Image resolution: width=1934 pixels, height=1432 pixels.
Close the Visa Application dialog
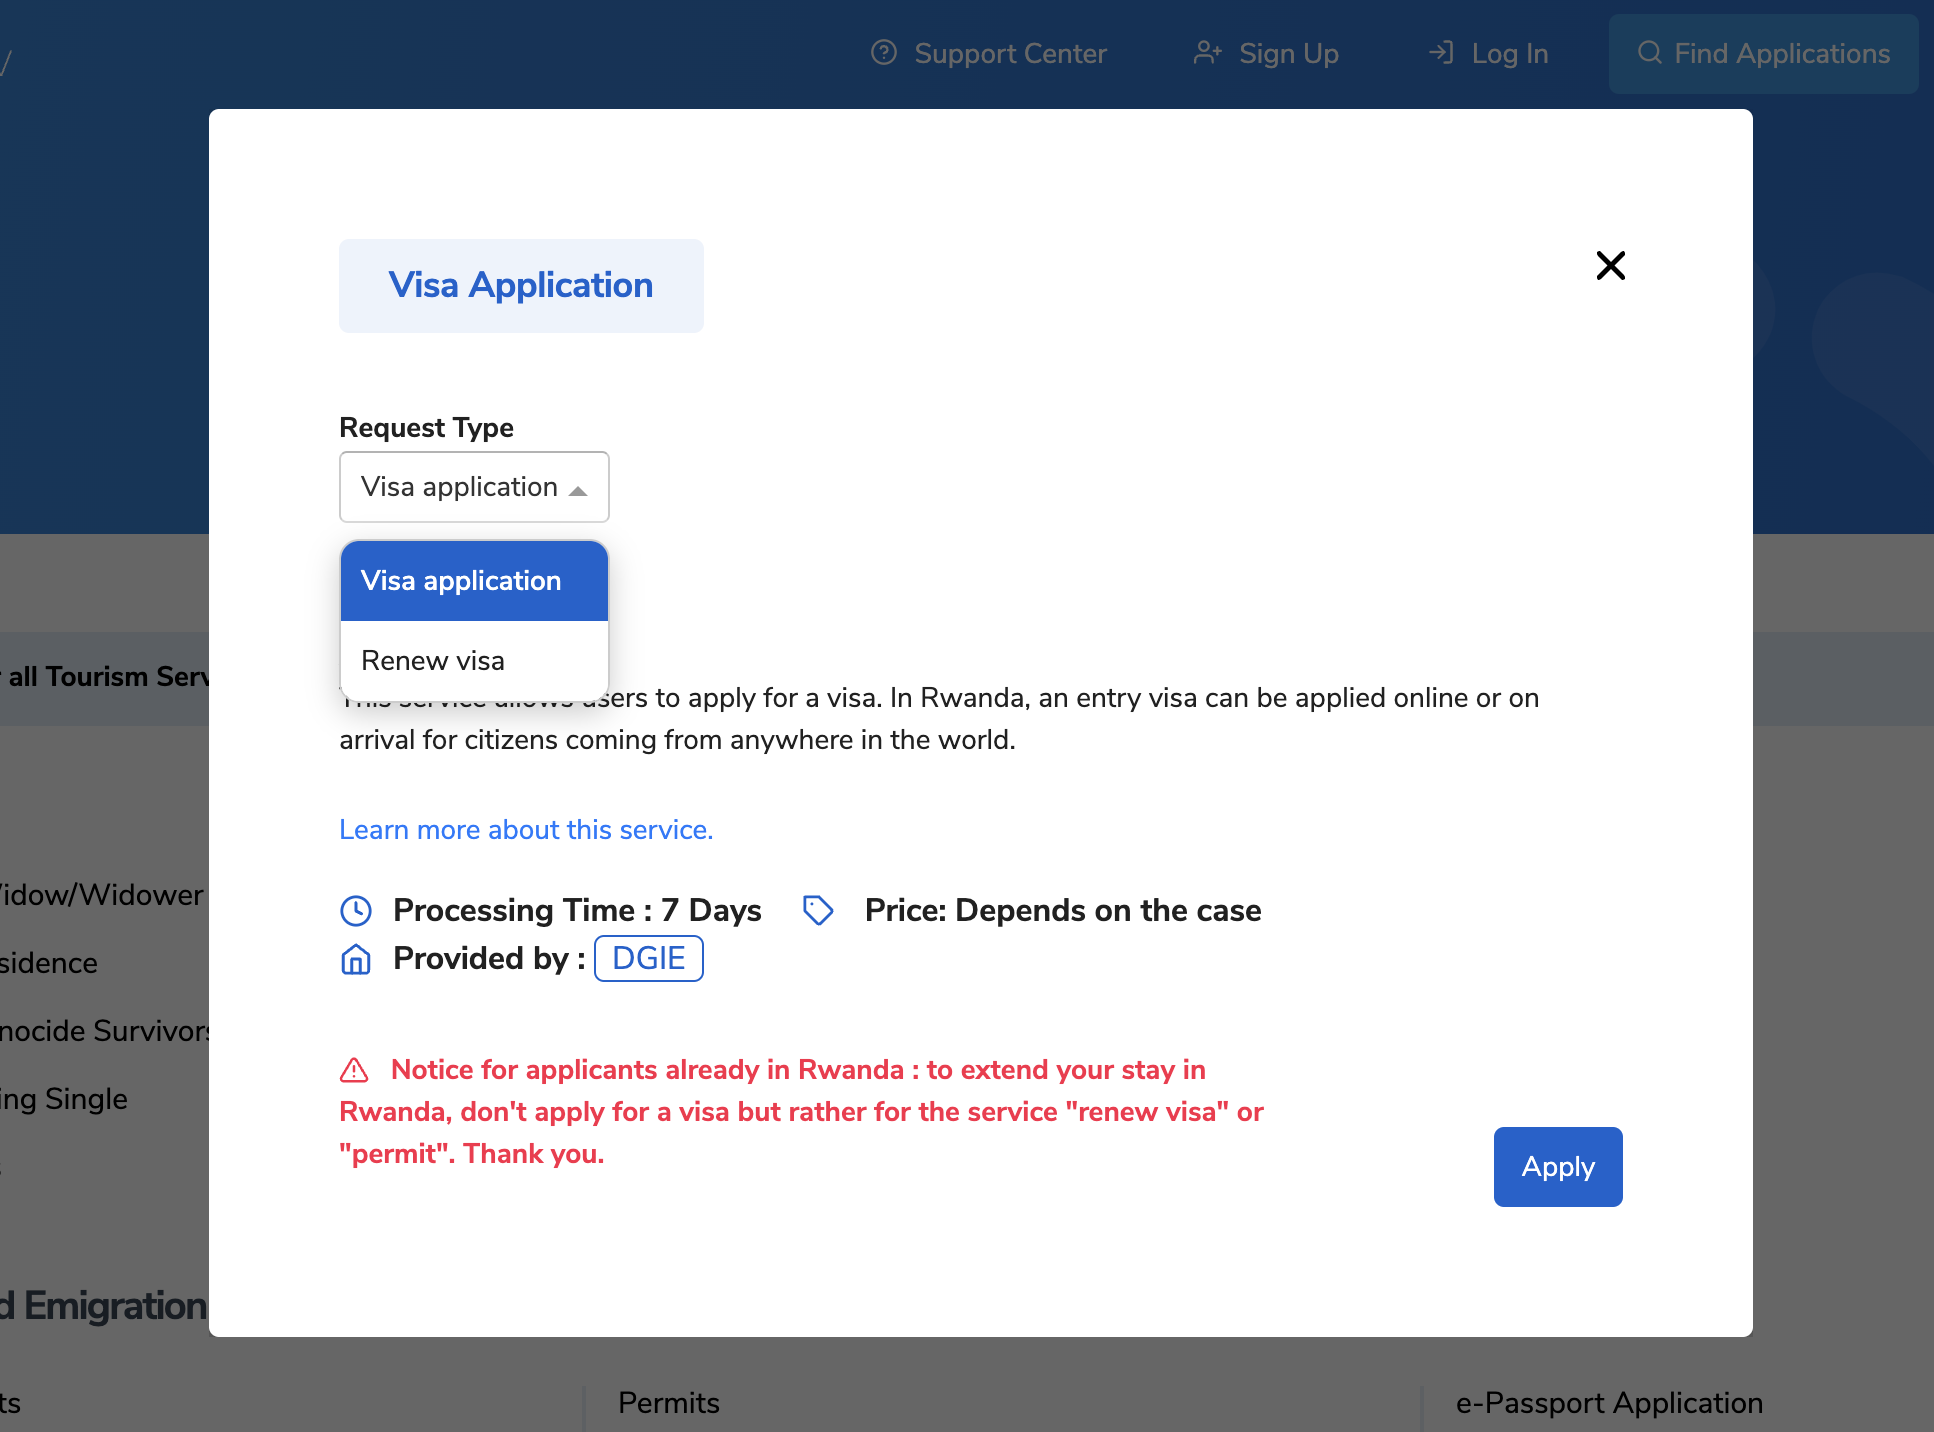tap(1610, 265)
